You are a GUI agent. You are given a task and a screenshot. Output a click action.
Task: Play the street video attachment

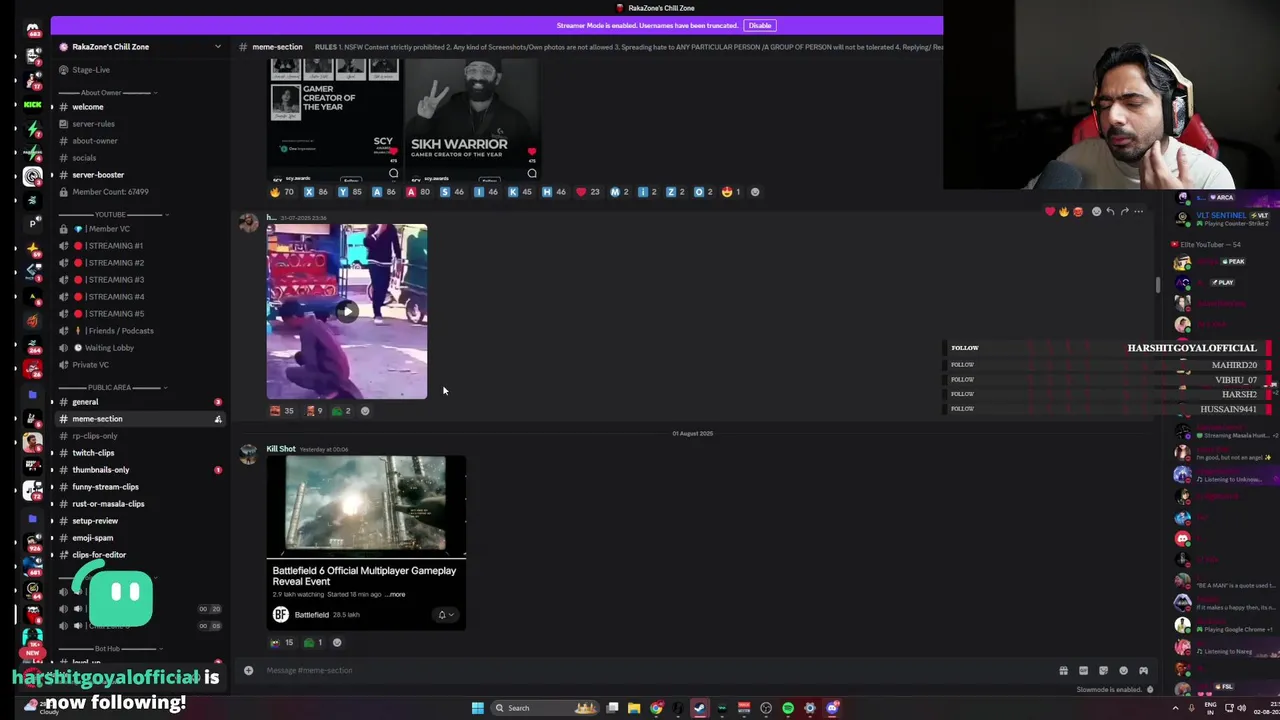(x=347, y=311)
